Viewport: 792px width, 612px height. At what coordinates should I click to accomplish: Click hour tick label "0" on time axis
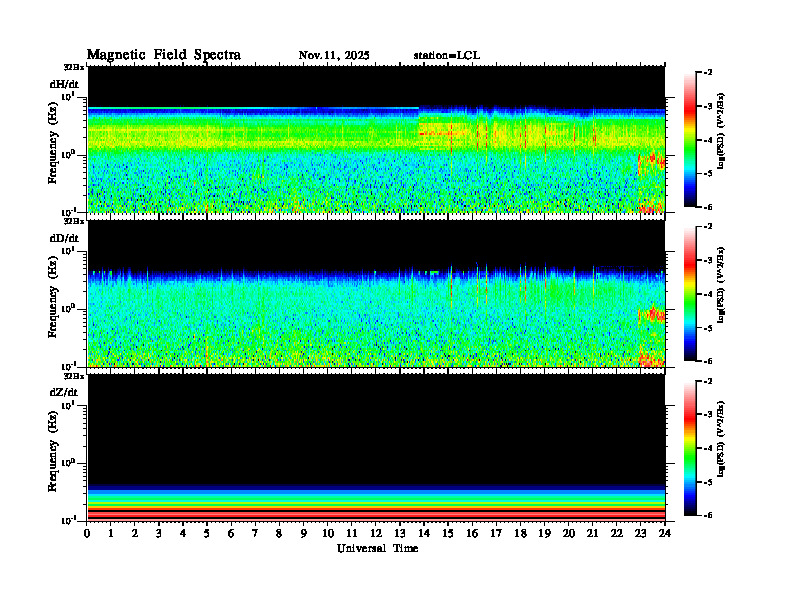coord(87,534)
